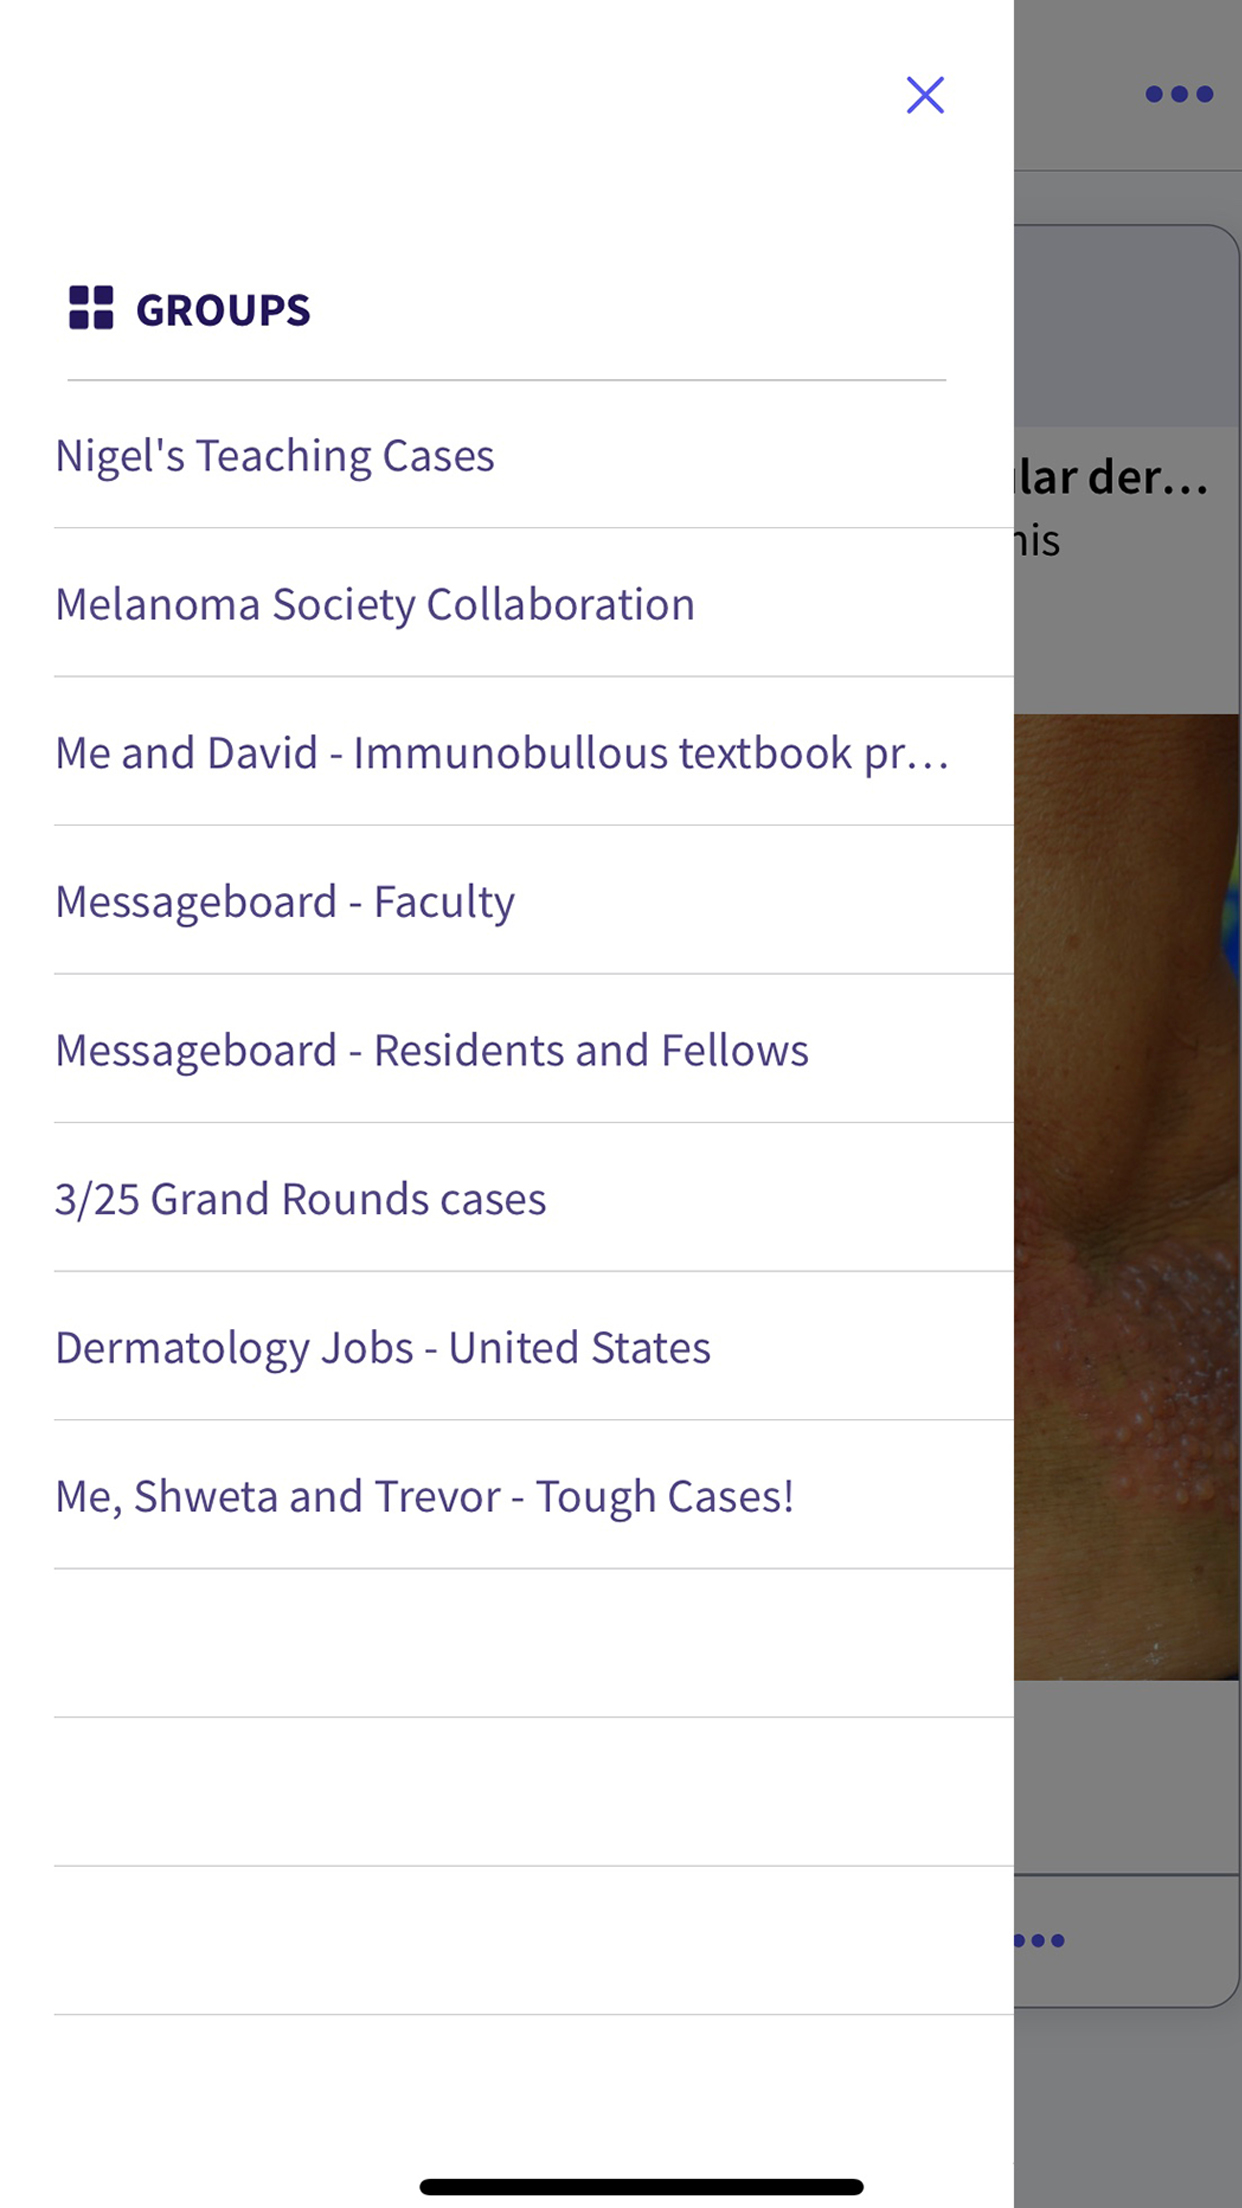Open Me and David Immunobullous textbook group
1242x2208 pixels.
tap(501, 753)
